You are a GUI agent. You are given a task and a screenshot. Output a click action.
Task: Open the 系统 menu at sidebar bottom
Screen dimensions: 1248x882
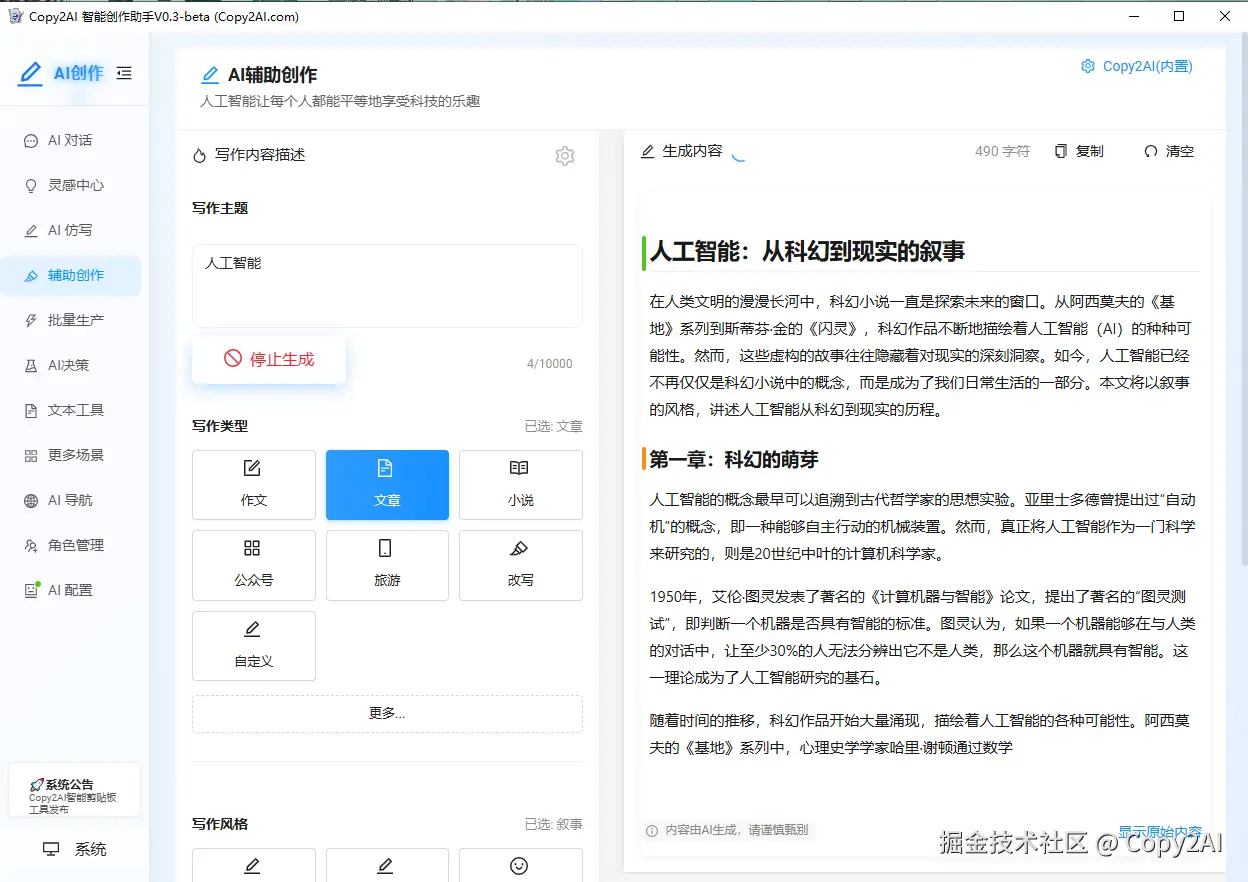pos(74,849)
